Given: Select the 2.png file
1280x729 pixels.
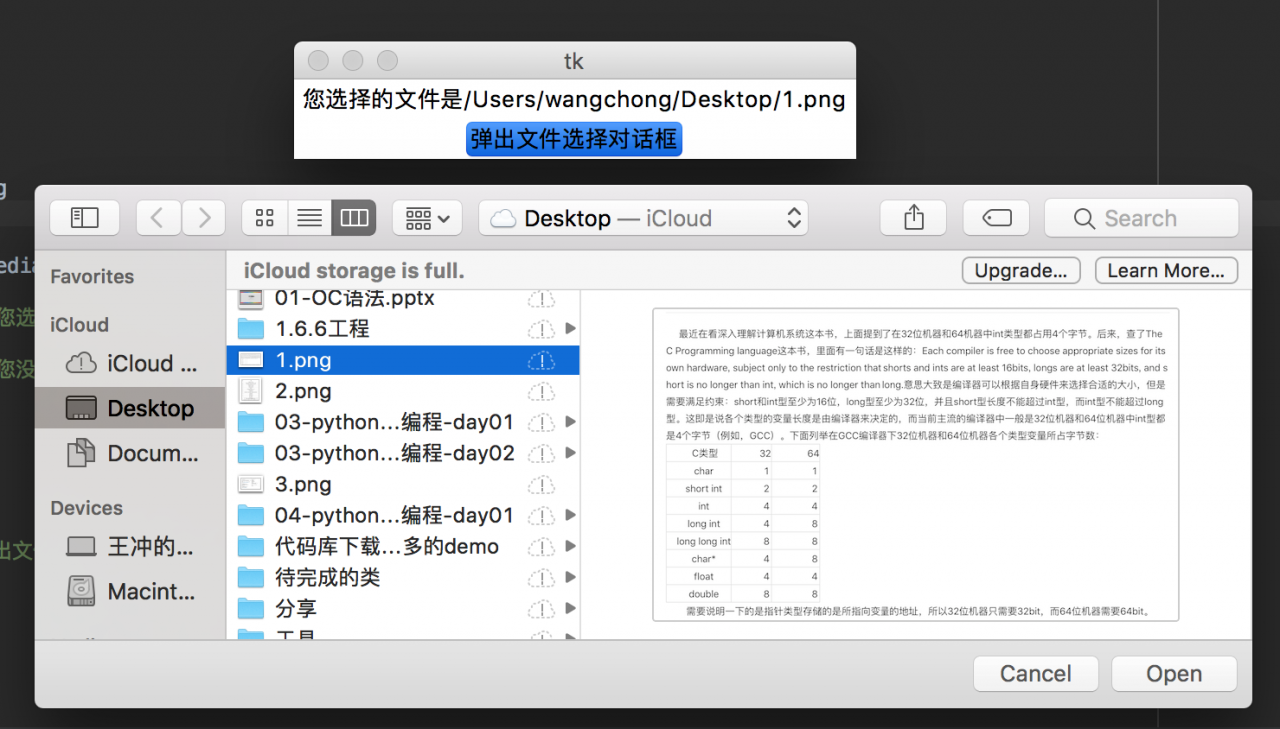Looking at the screenshot, I should tap(403, 391).
